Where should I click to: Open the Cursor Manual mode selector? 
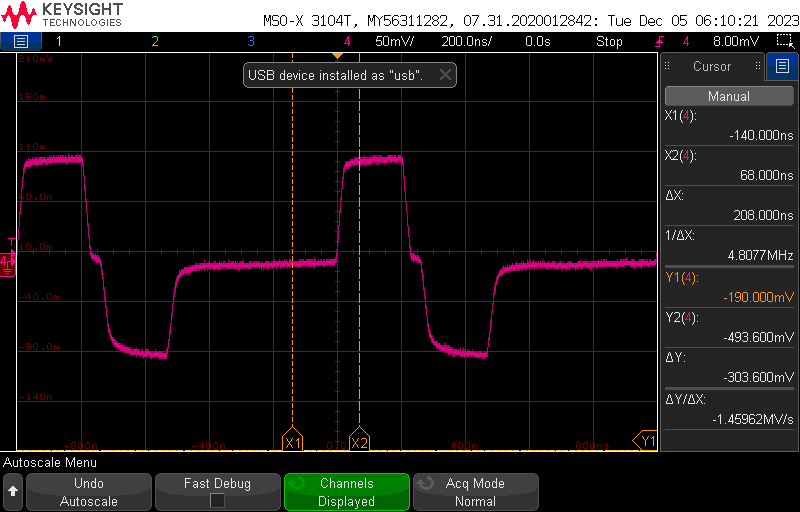(728, 97)
